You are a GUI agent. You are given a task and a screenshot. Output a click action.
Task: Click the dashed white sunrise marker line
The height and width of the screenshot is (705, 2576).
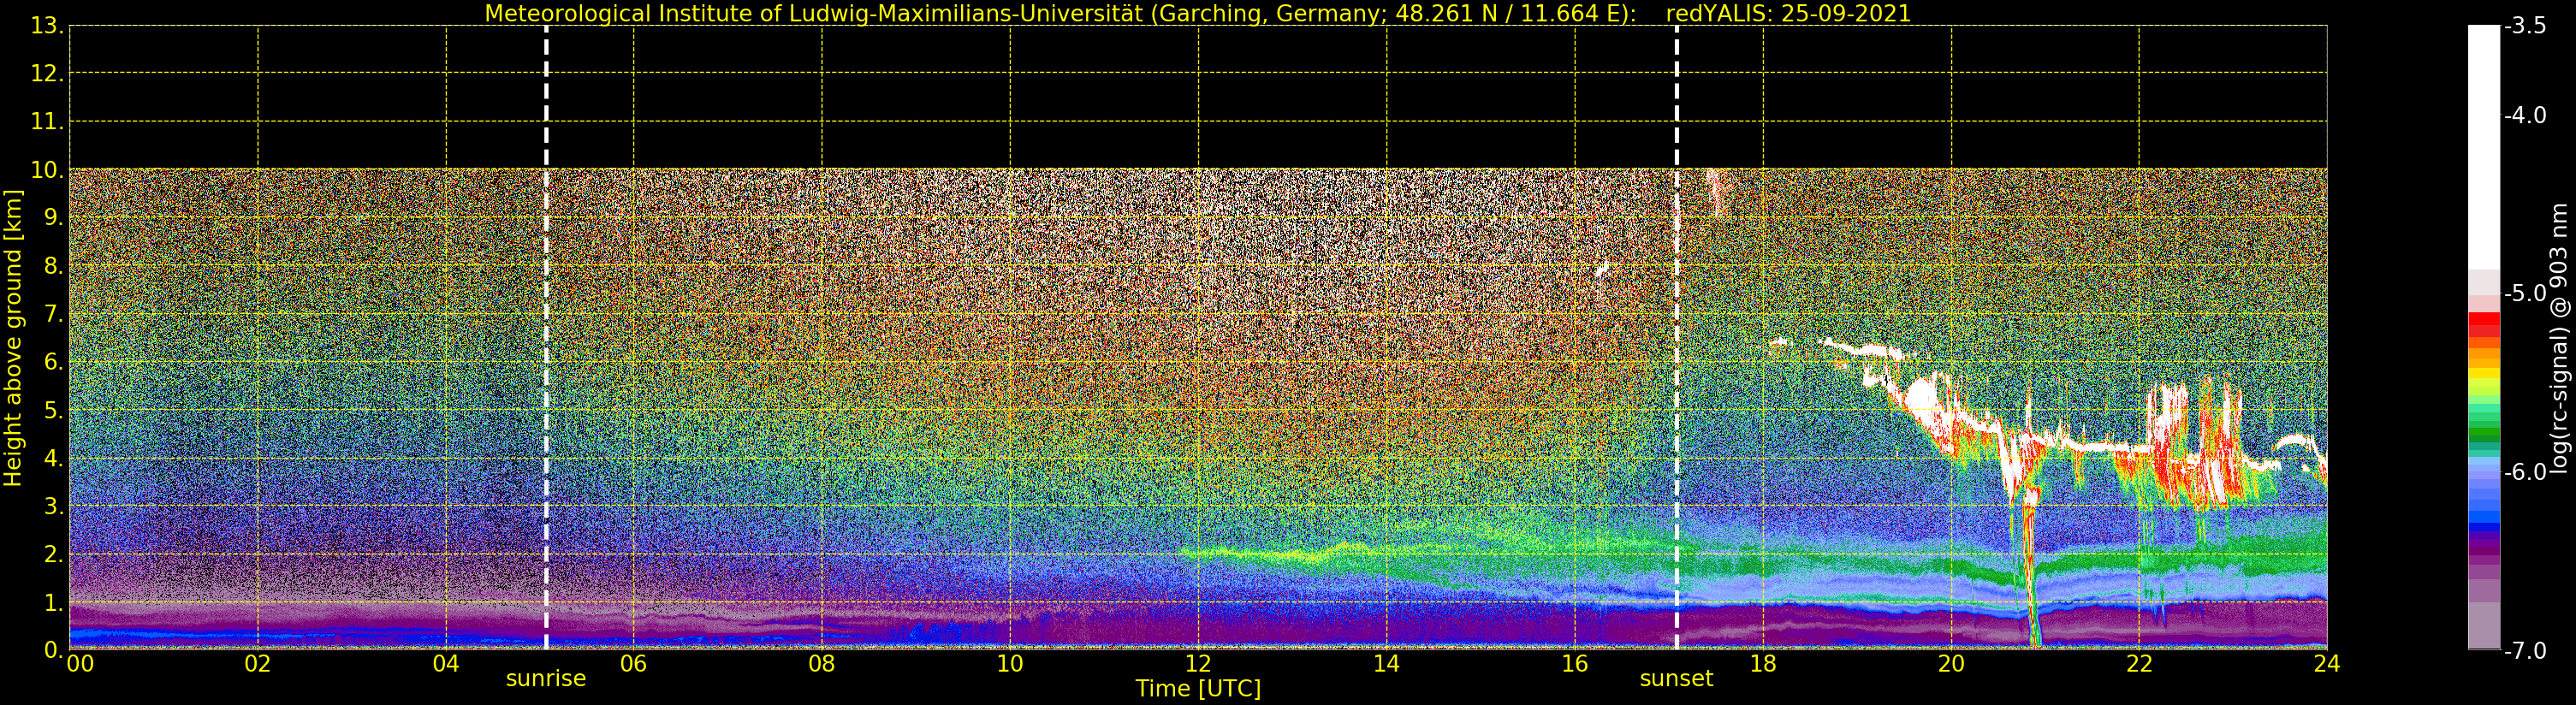(546, 338)
